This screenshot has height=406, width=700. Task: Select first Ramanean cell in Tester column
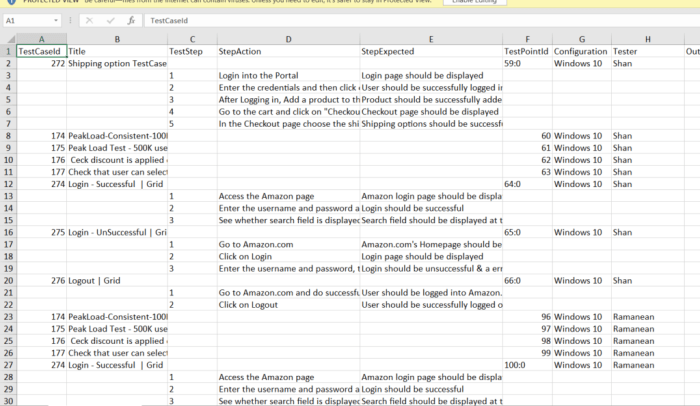coord(647,317)
